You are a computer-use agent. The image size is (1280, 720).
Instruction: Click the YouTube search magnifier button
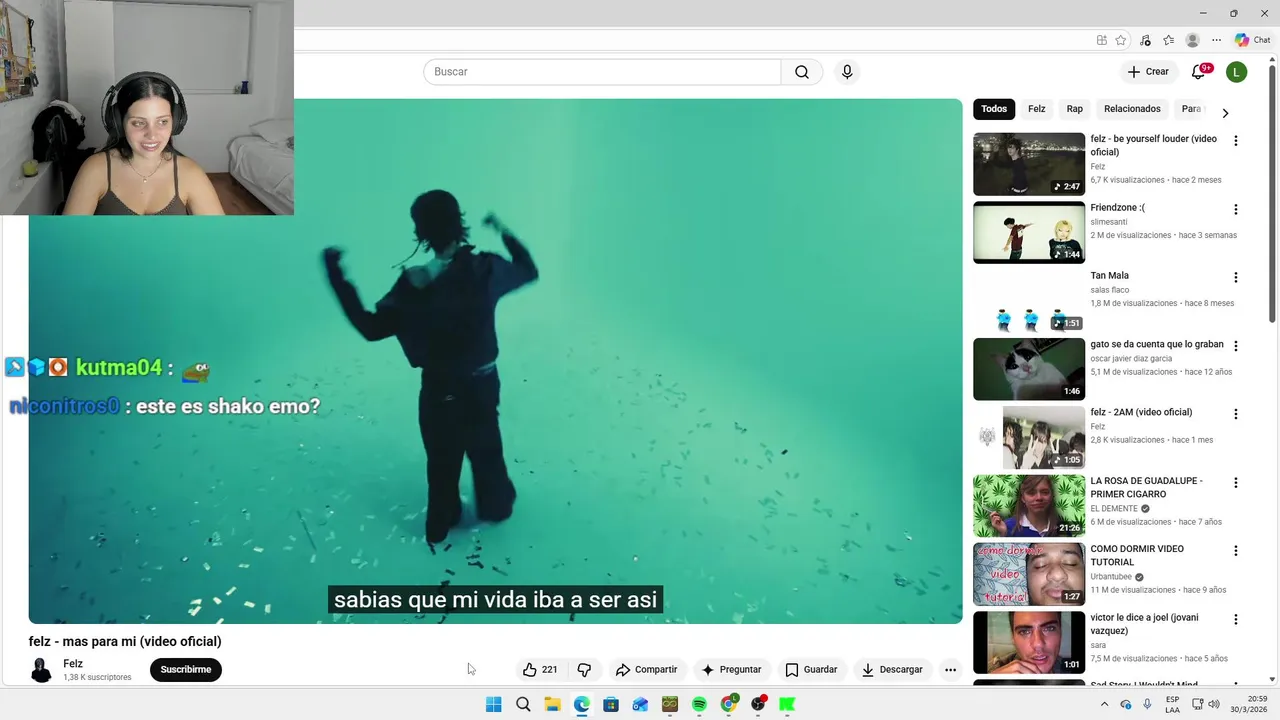pos(802,72)
